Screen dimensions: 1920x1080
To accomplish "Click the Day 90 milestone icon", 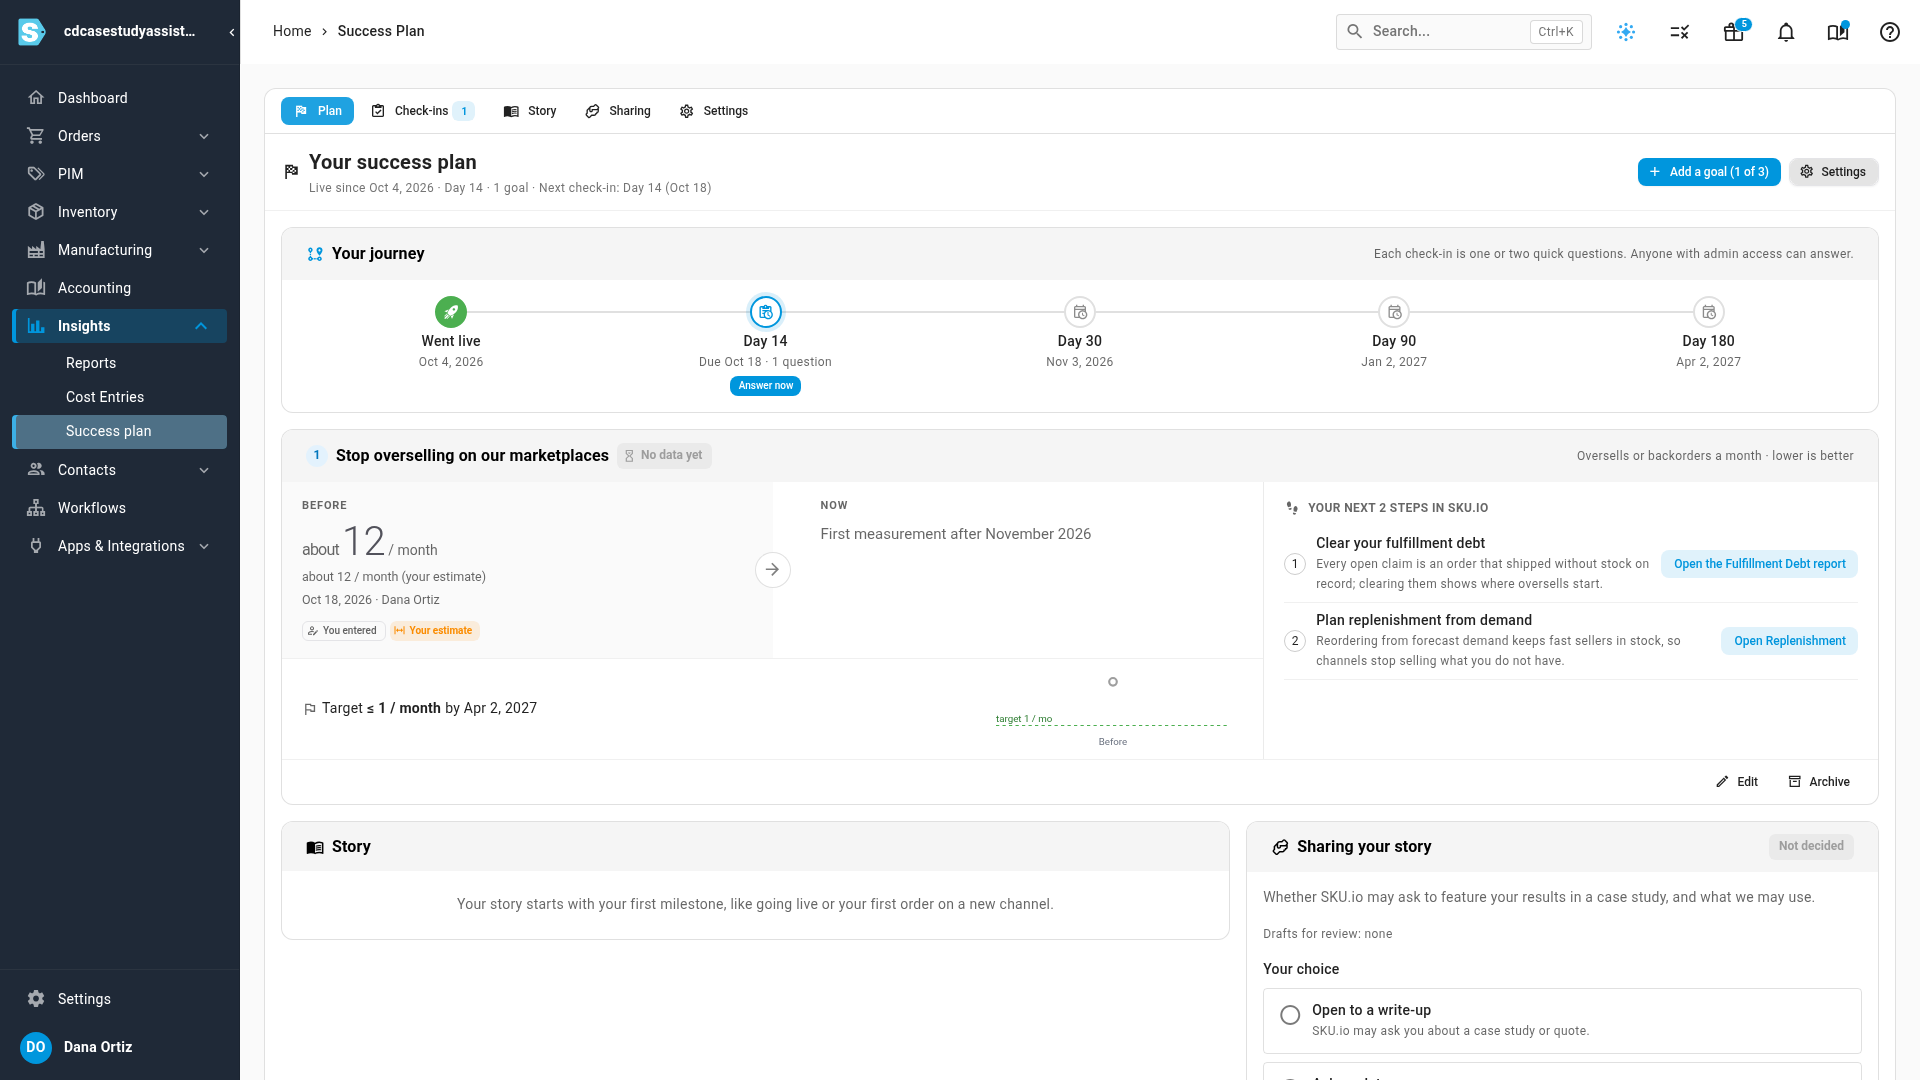I will [1394, 312].
